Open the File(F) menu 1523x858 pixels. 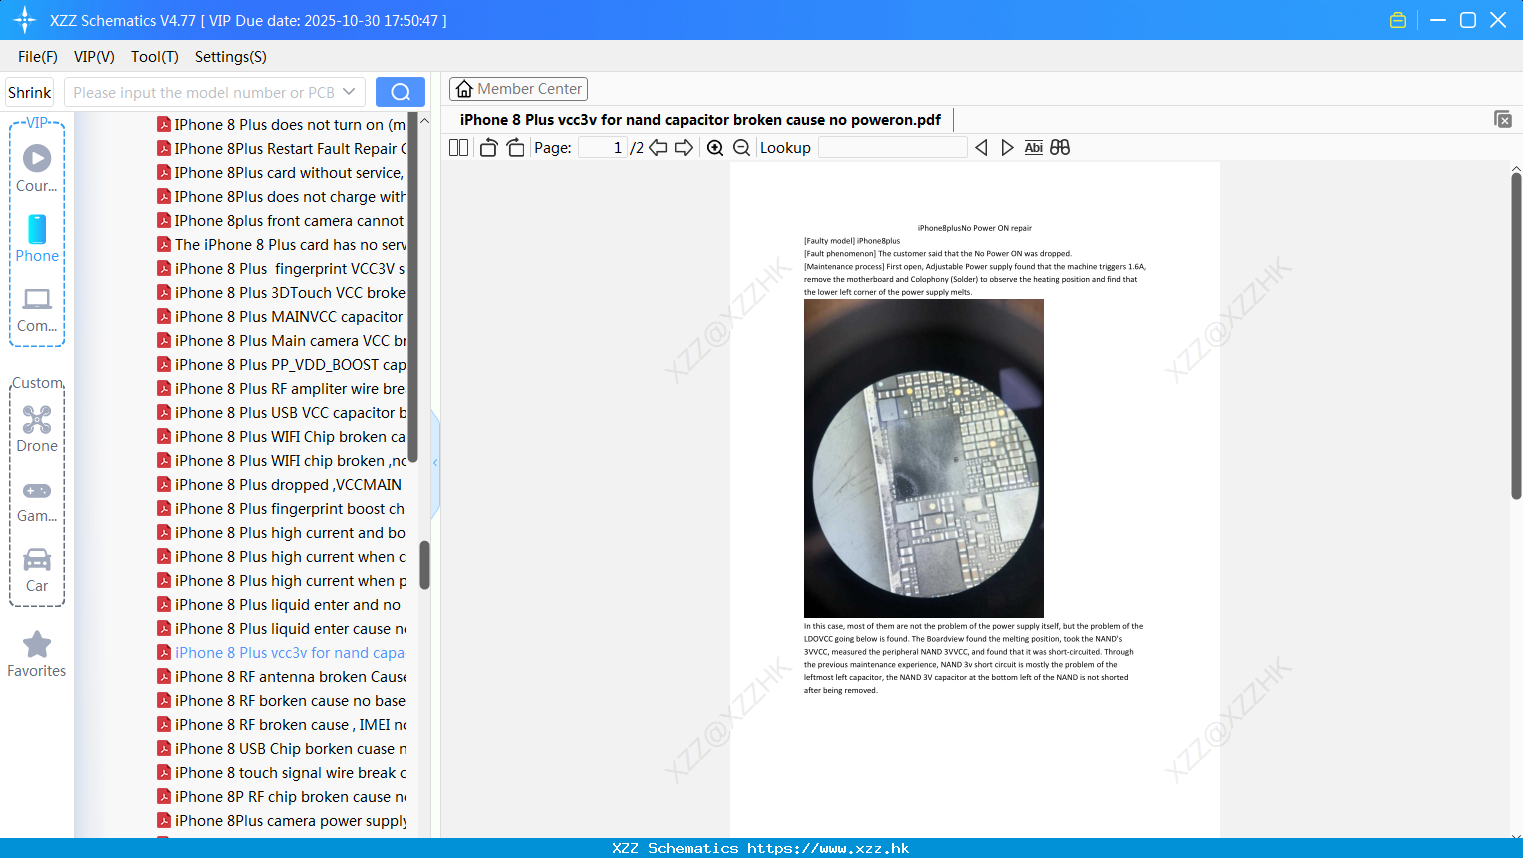pyautogui.click(x=38, y=57)
